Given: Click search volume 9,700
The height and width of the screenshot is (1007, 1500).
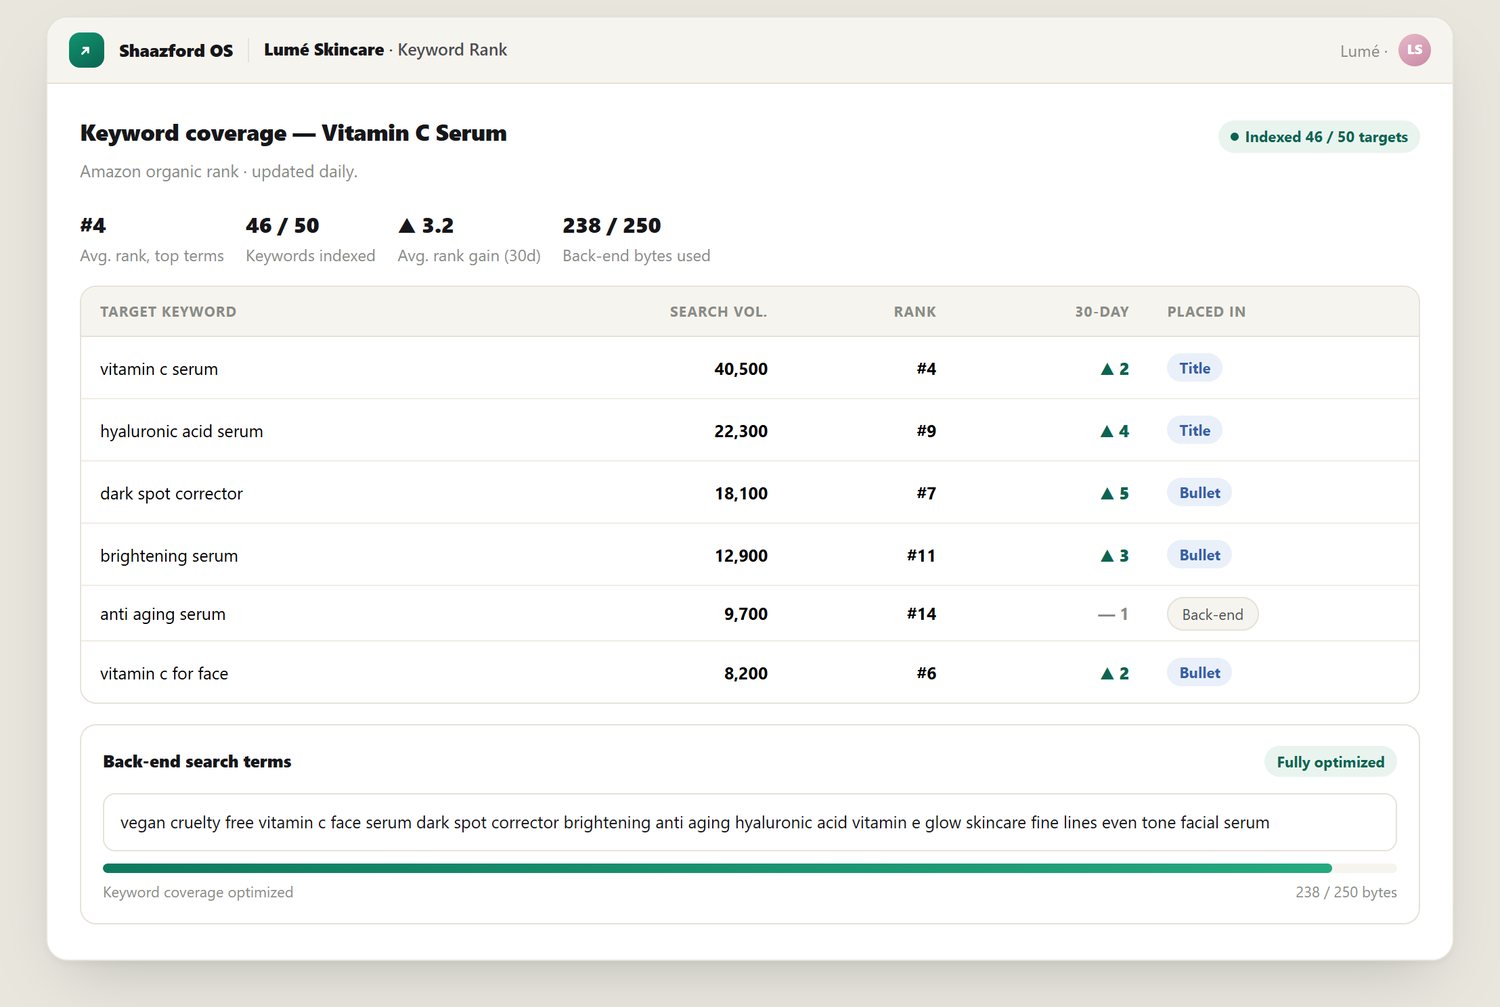Looking at the screenshot, I should [x=746, y=614].
